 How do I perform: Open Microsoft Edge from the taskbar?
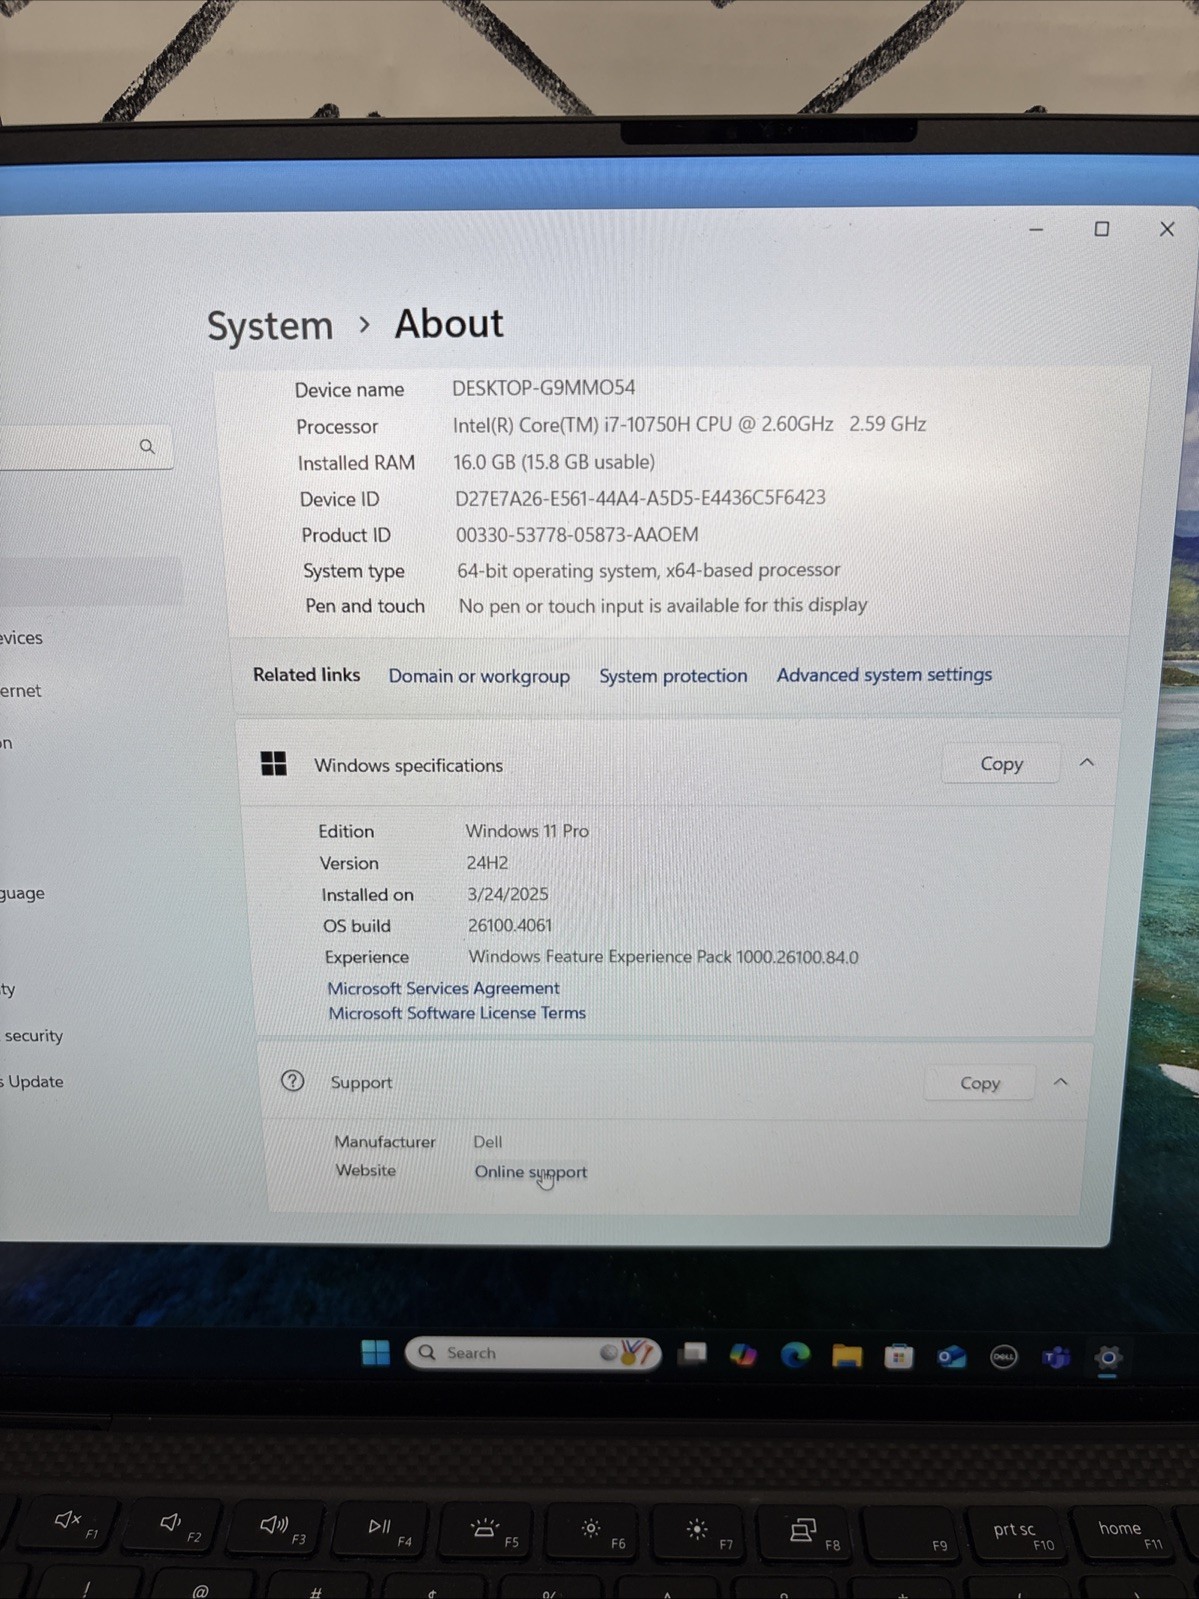[795, 1355]
